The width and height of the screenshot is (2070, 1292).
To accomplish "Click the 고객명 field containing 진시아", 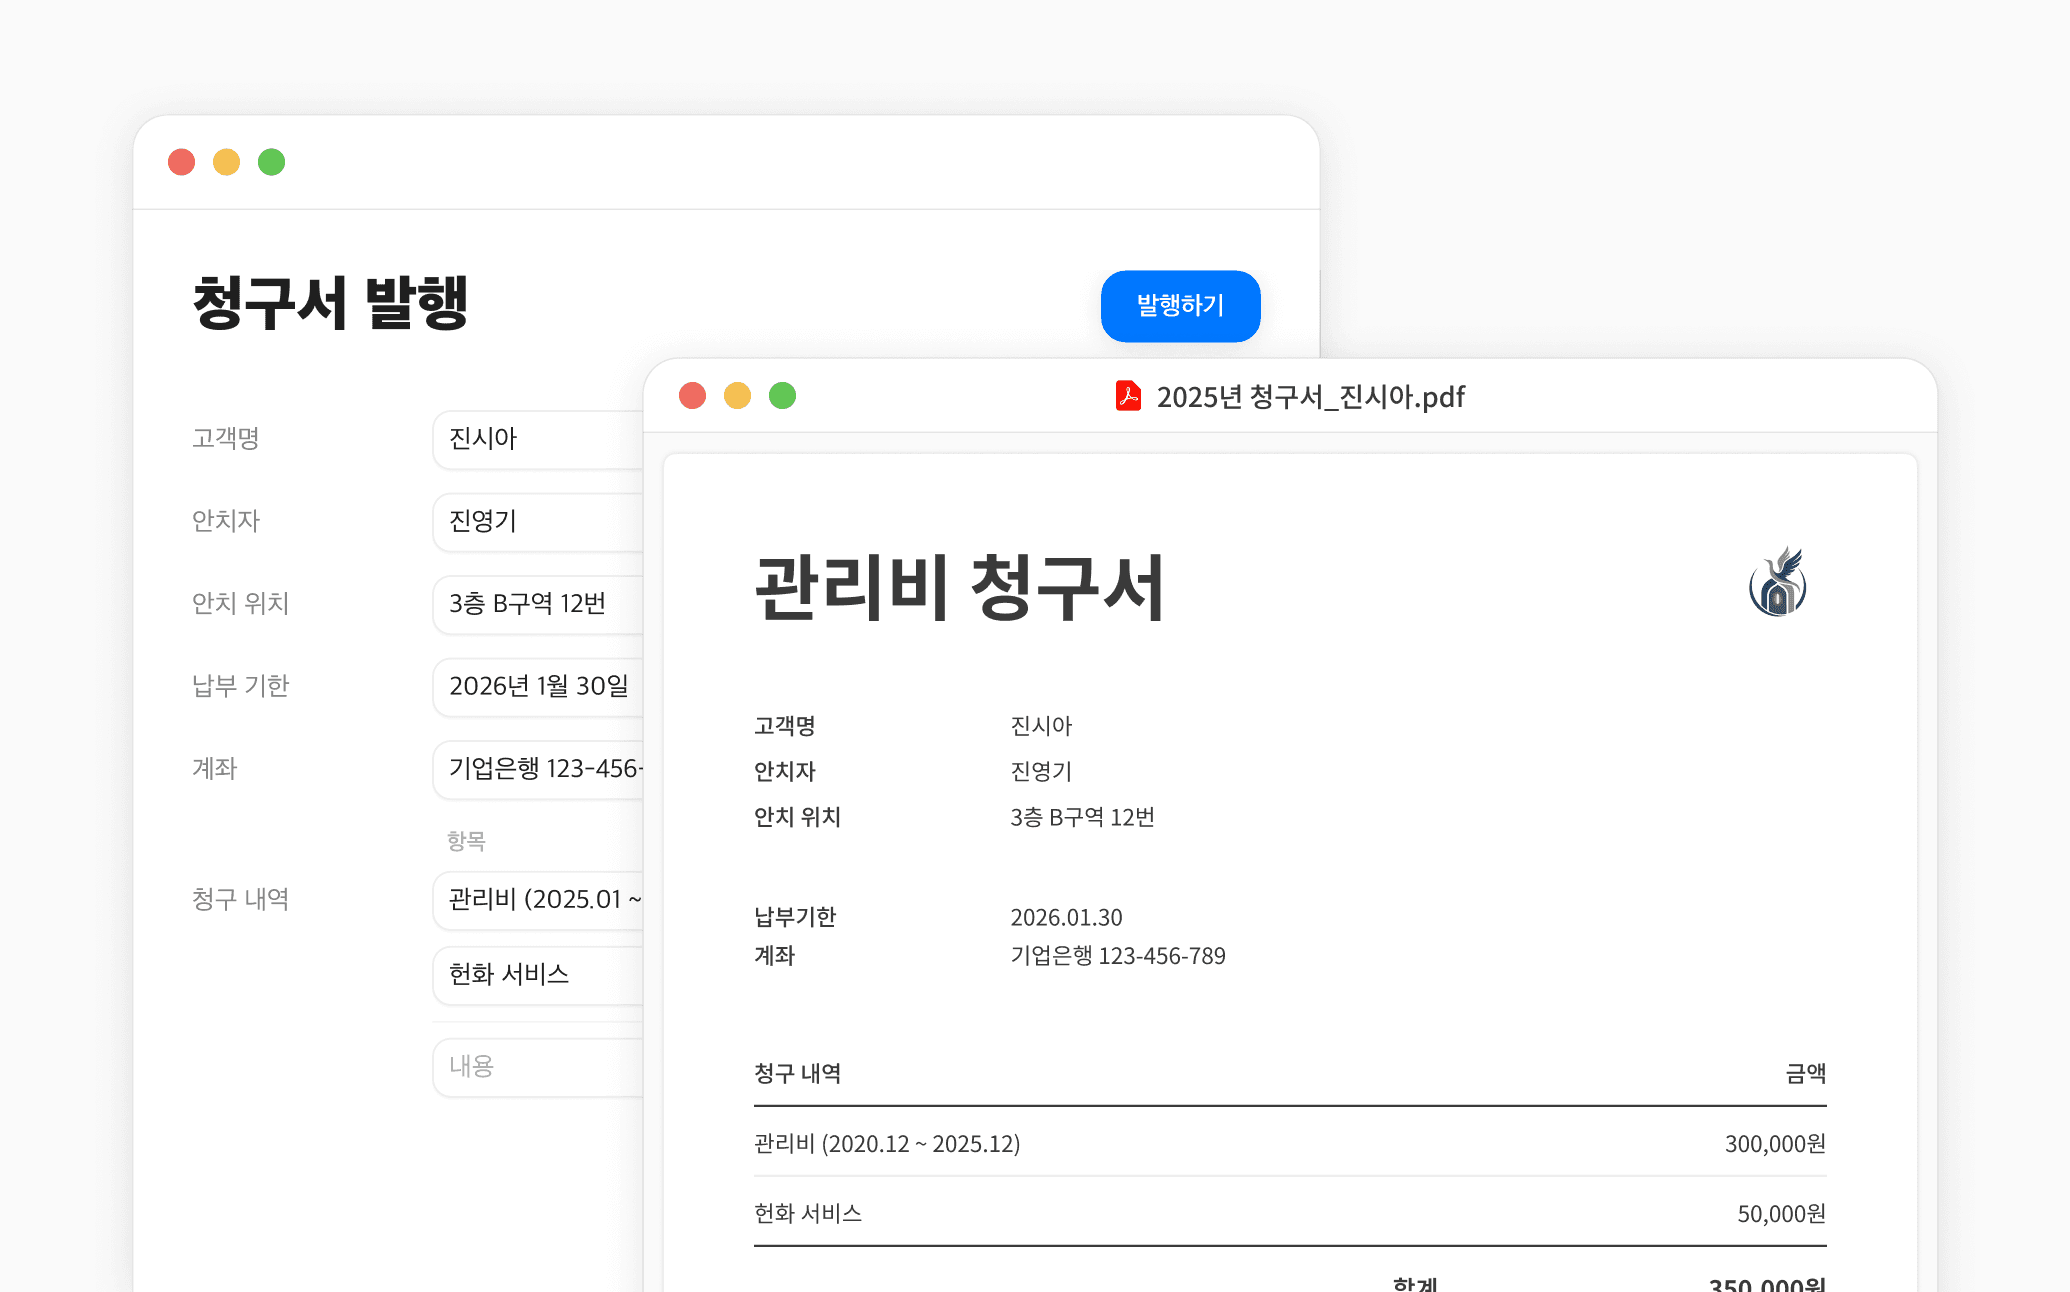I will 538,439.
